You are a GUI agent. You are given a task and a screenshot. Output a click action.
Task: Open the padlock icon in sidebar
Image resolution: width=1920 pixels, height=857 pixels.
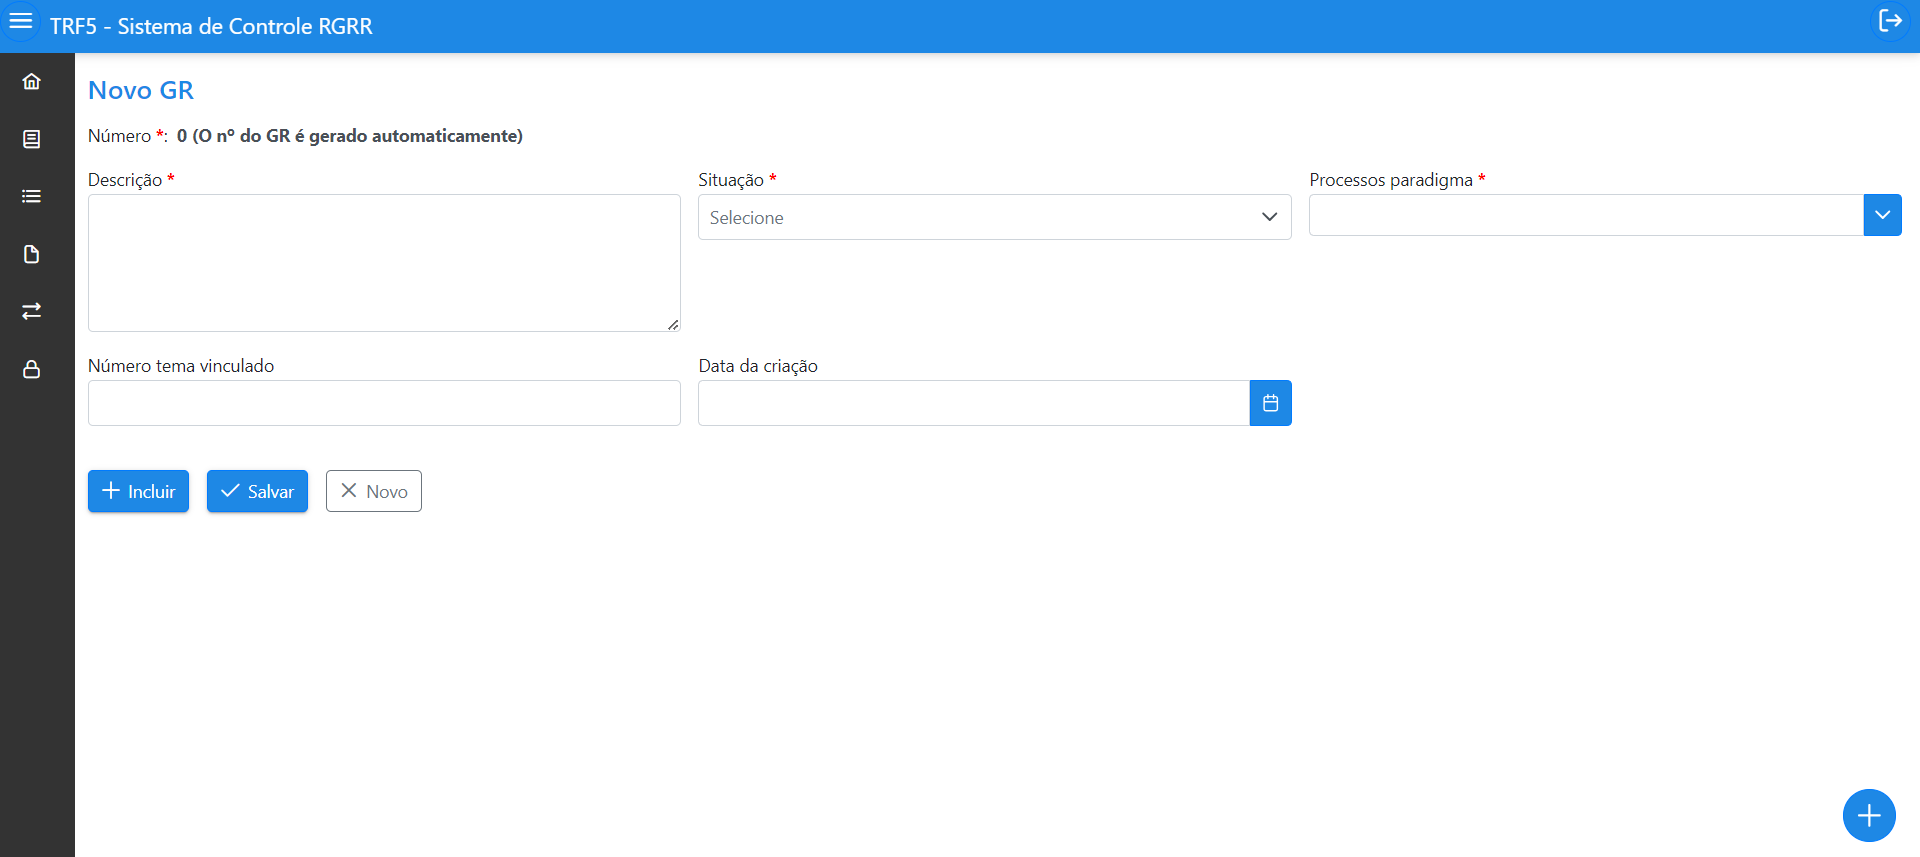click(x=32, y=369)
